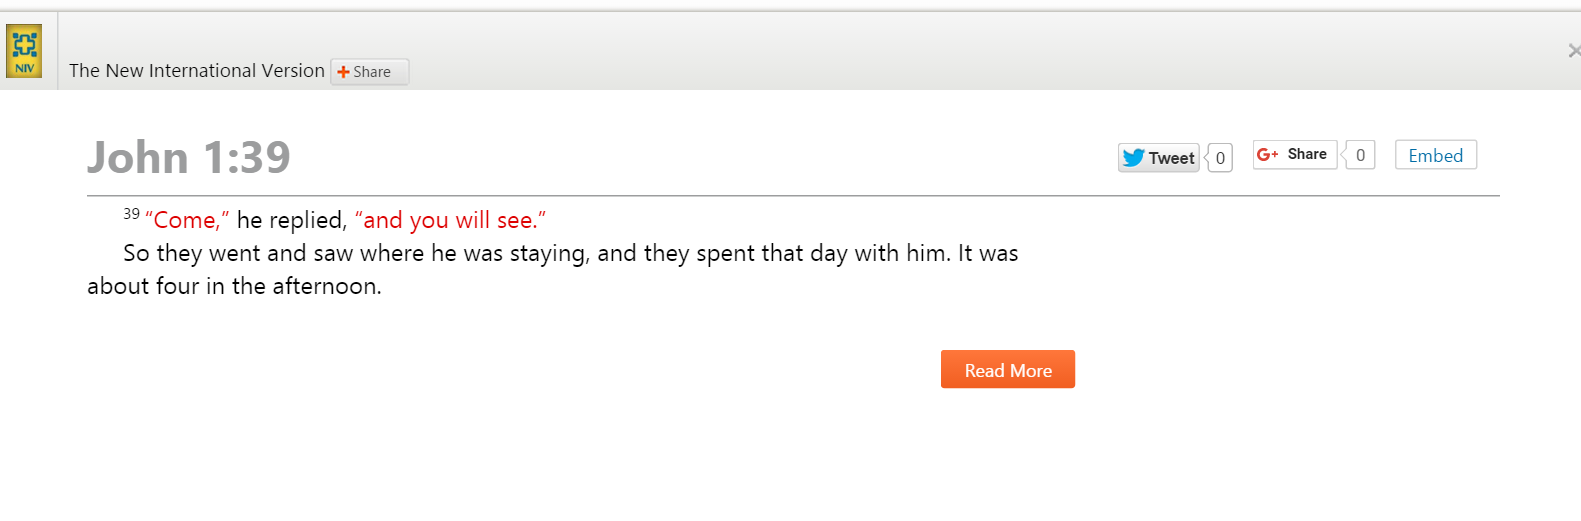Viewport: 1581px width, 521px height.
Task: Open the Tweet share button
Action: pos(1158,158)
